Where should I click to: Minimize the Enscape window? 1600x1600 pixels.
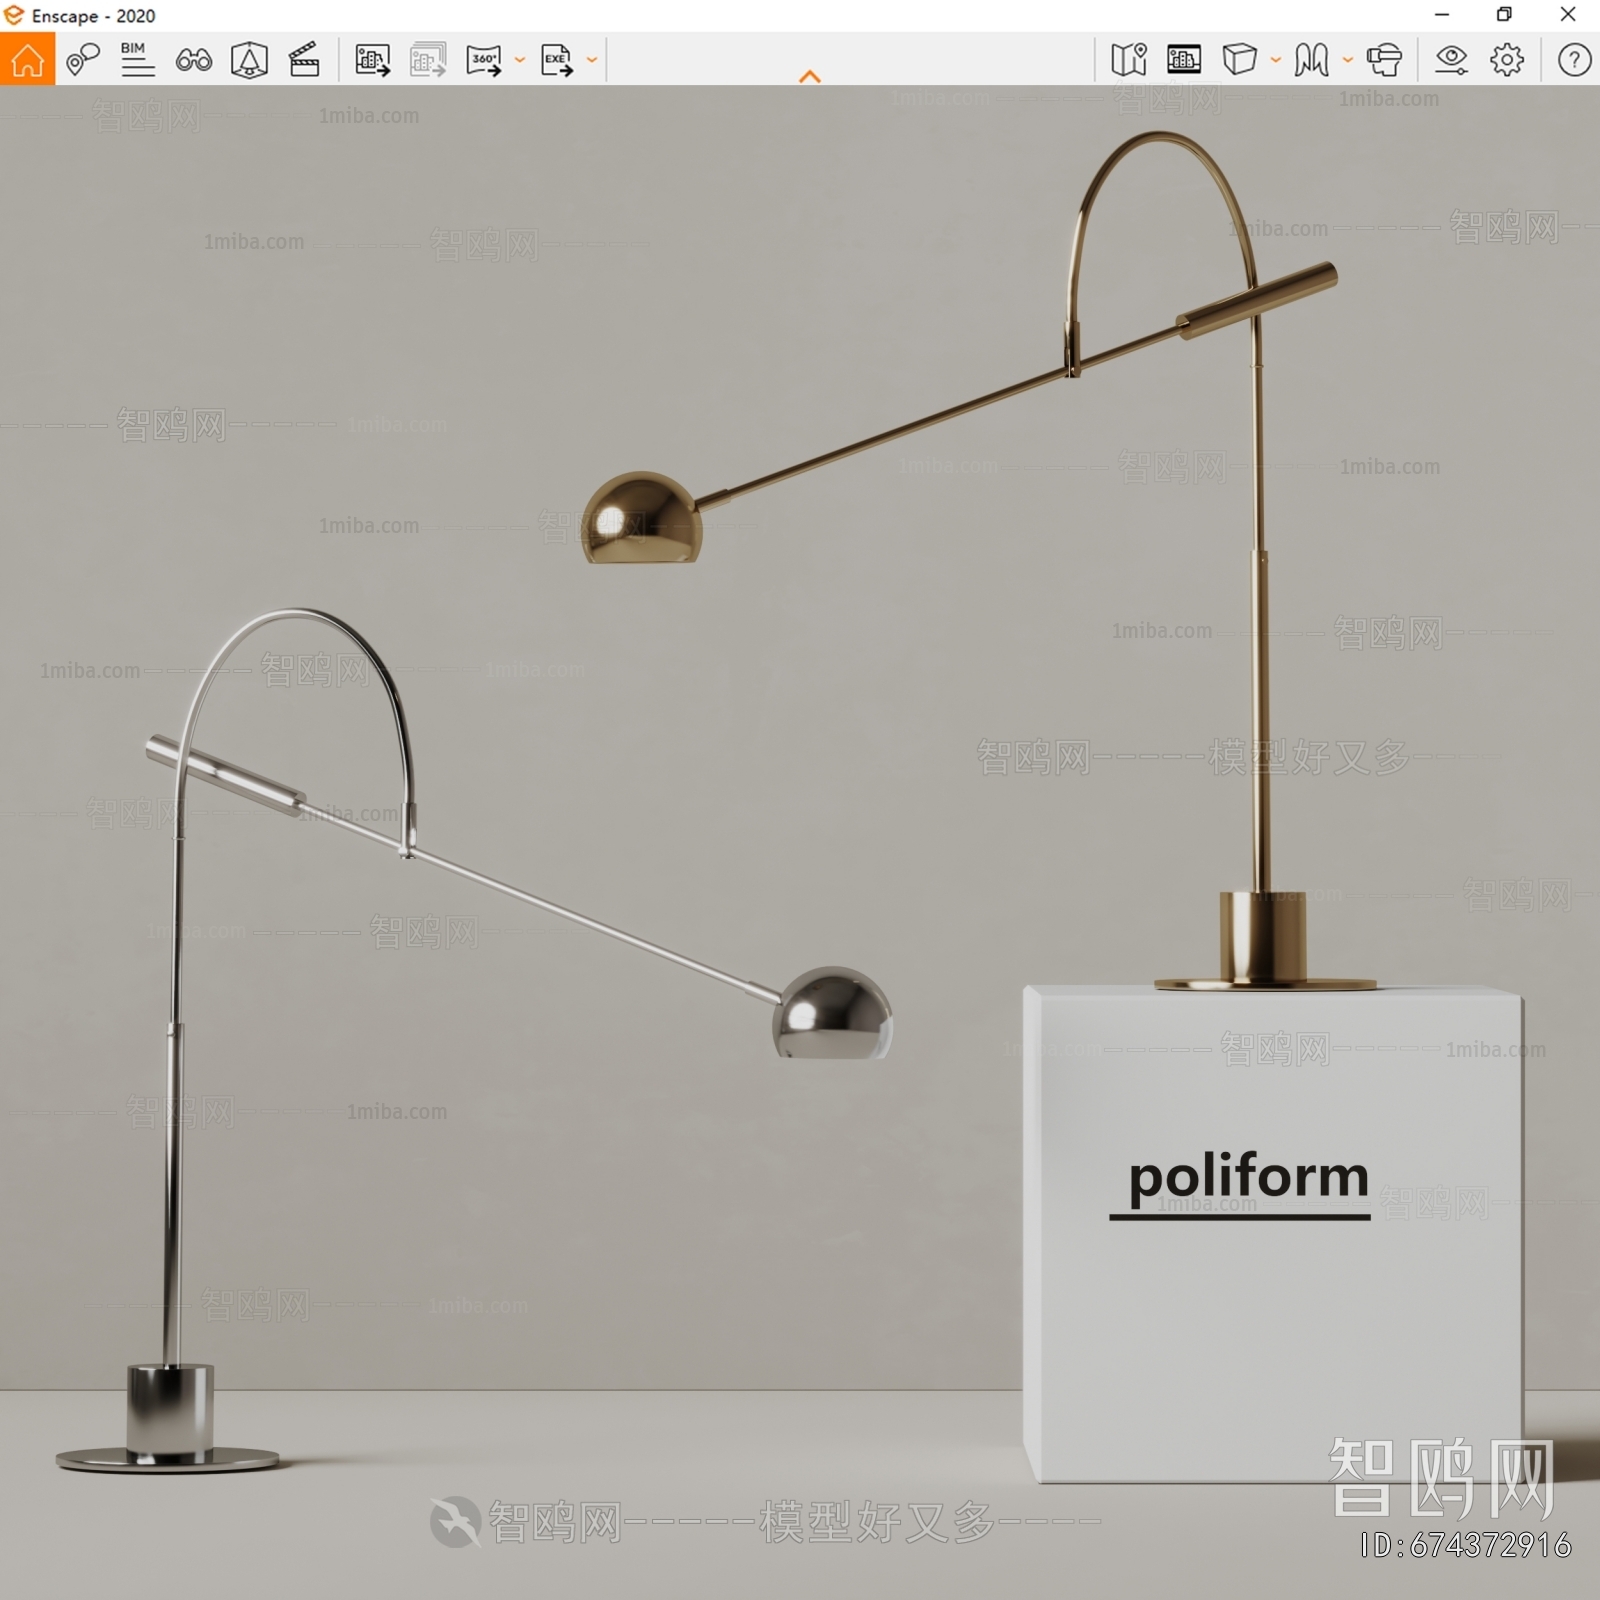click(1441, 15)
